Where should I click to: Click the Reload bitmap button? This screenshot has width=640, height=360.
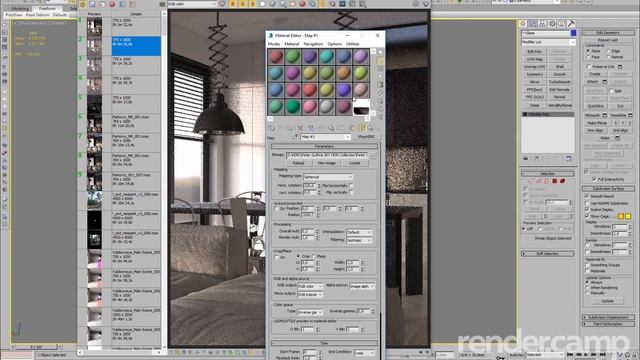pyautogui.click(x=299, y=163)
